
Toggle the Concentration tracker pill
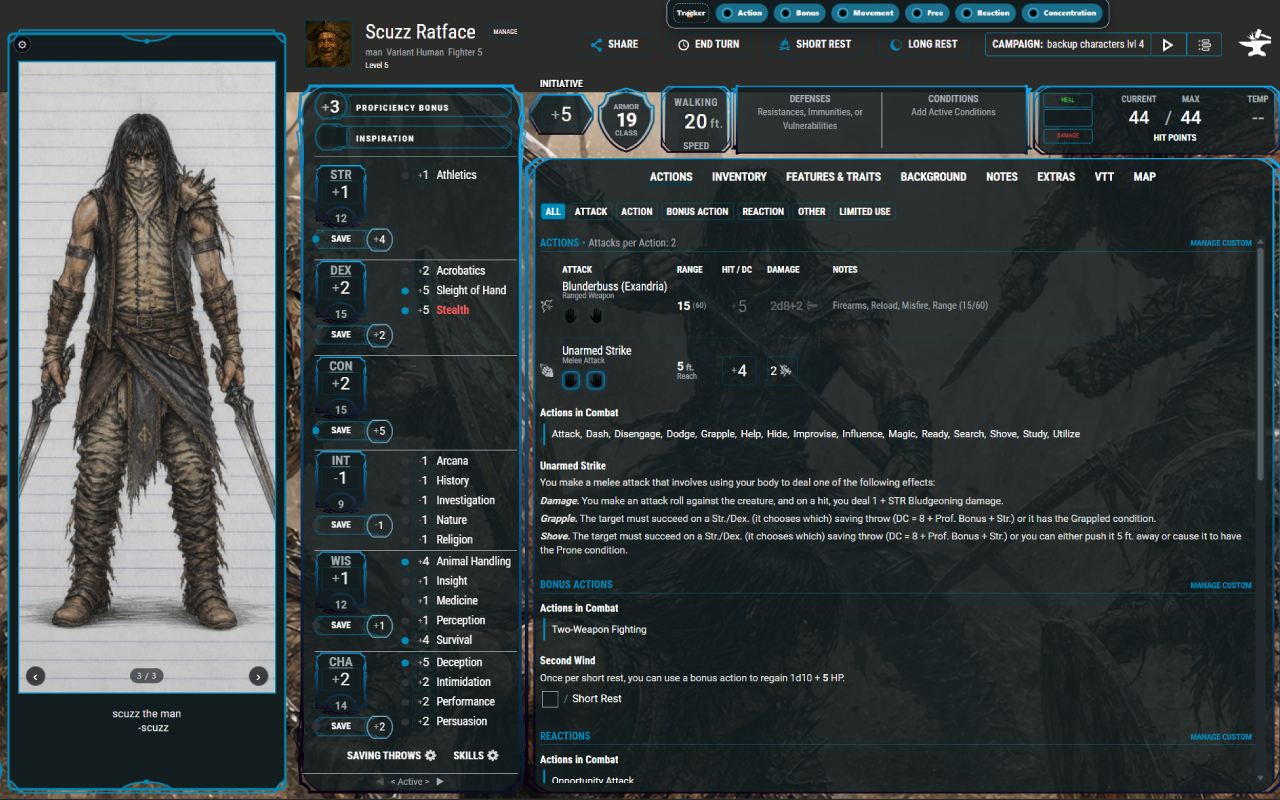pos(1062,13)
